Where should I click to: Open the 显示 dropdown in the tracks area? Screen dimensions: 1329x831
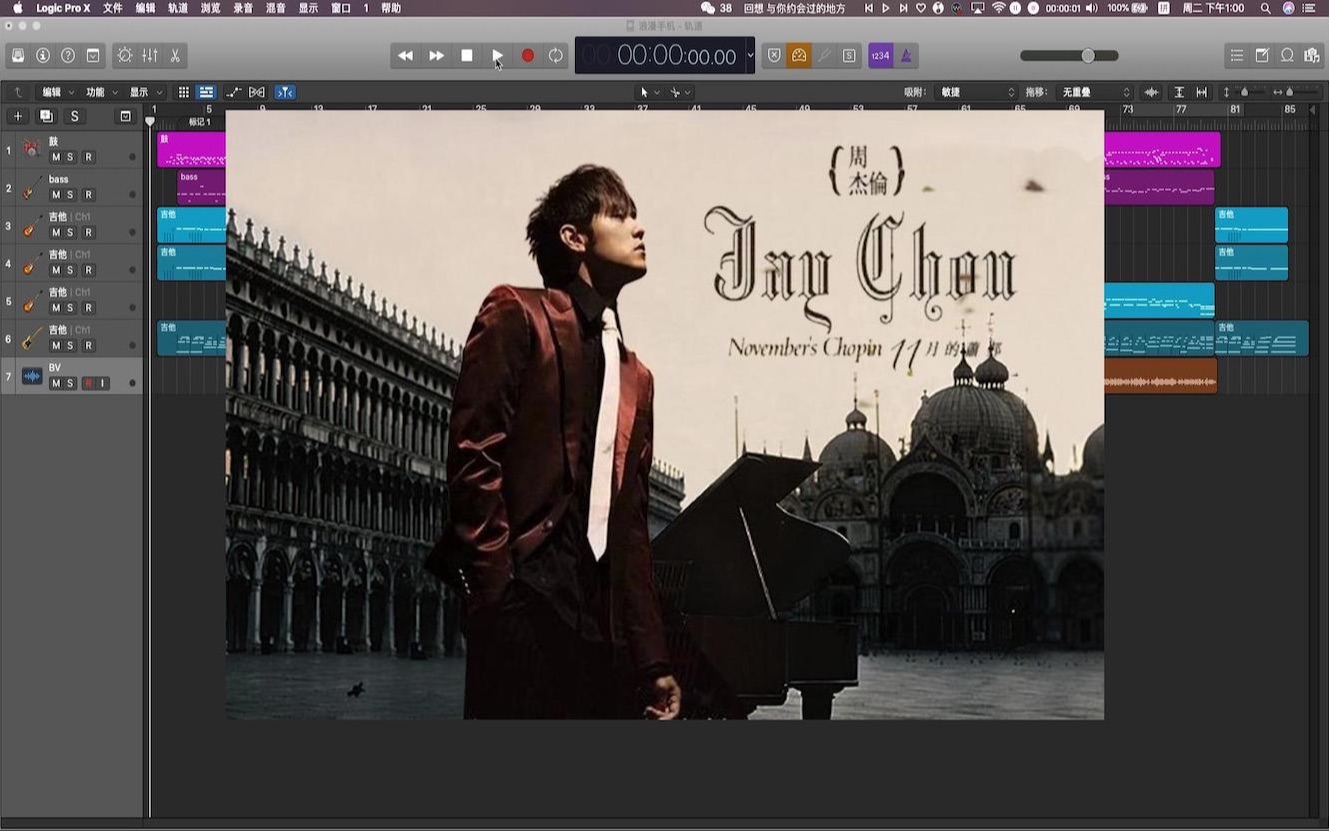coord(145,92)
